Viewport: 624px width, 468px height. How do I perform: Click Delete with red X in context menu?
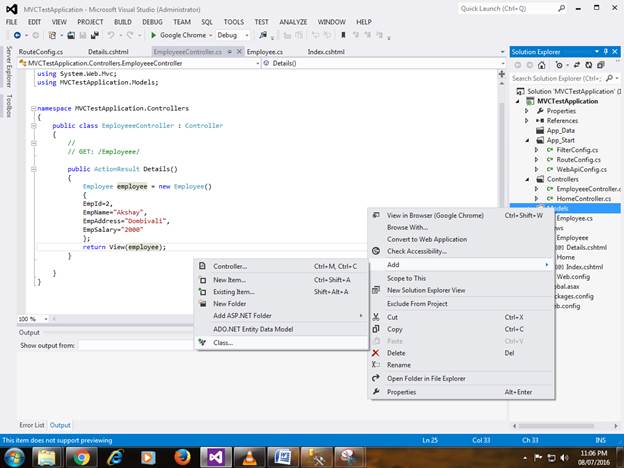click(394, 352)
